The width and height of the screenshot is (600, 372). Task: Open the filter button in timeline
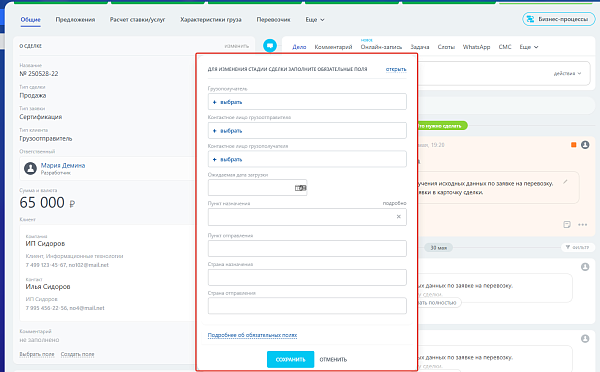point(577,247)
